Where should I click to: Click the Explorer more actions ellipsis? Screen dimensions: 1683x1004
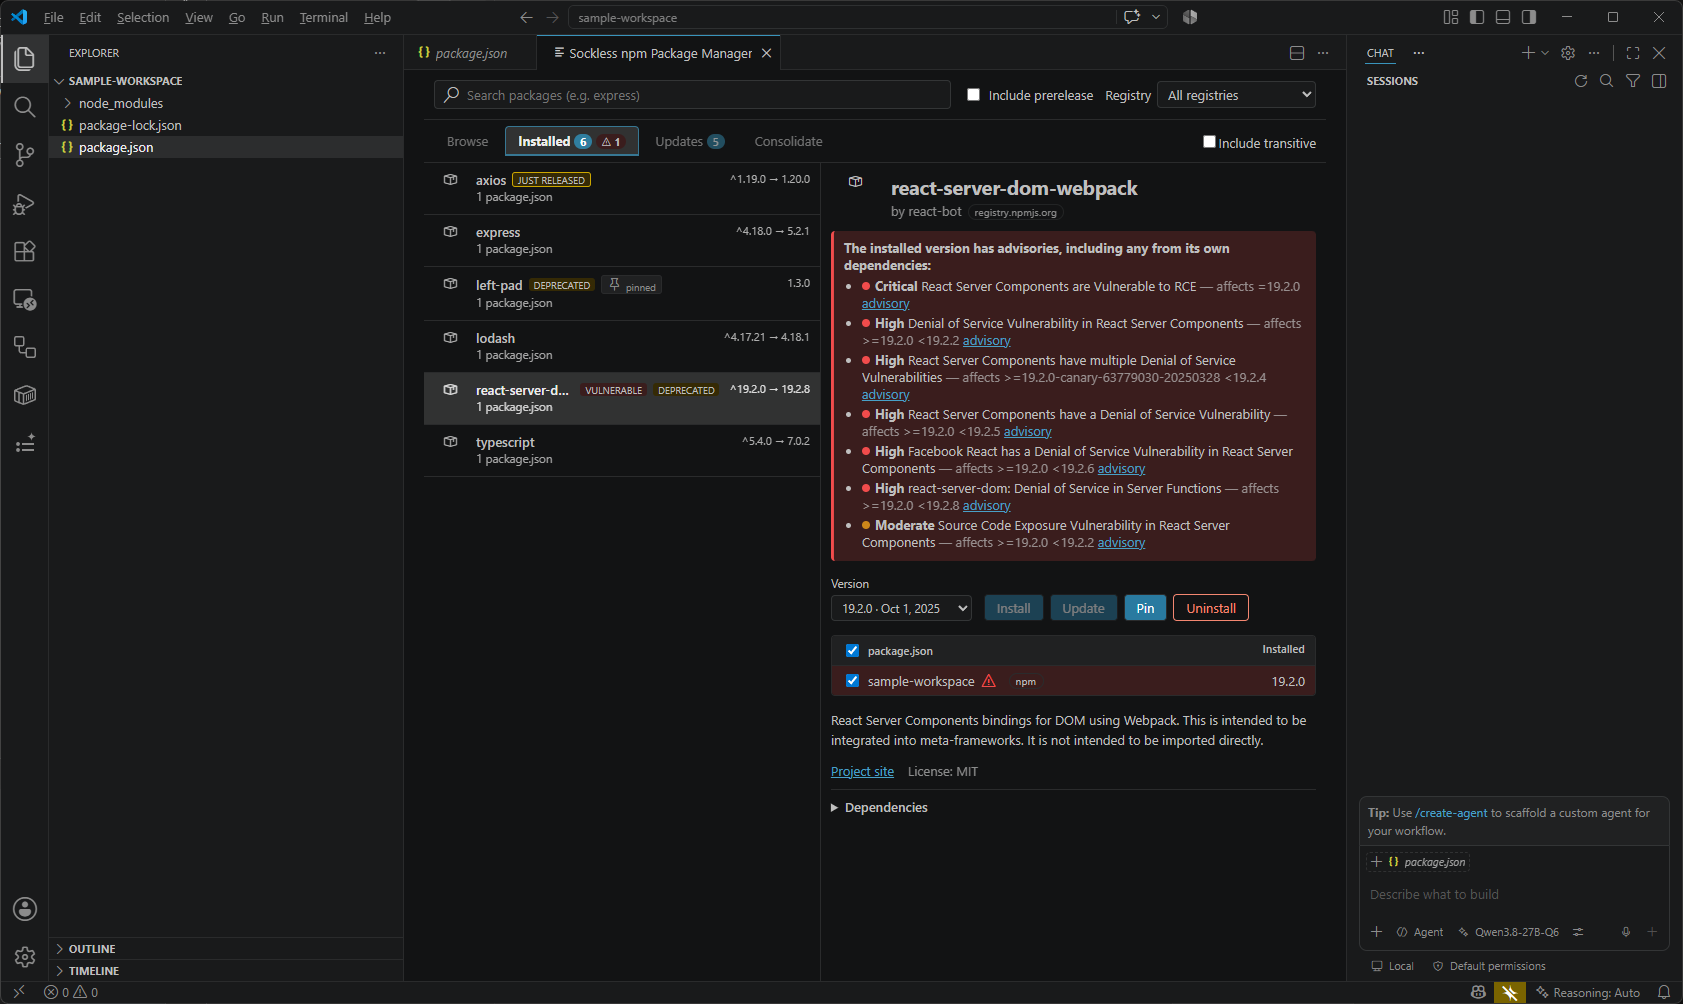pyautogui.click(x=380, y=53)
